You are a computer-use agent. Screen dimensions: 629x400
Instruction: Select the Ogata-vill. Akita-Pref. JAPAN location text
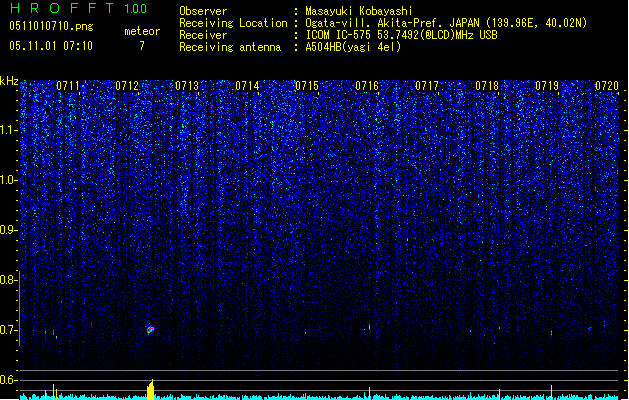pos(446,23)
